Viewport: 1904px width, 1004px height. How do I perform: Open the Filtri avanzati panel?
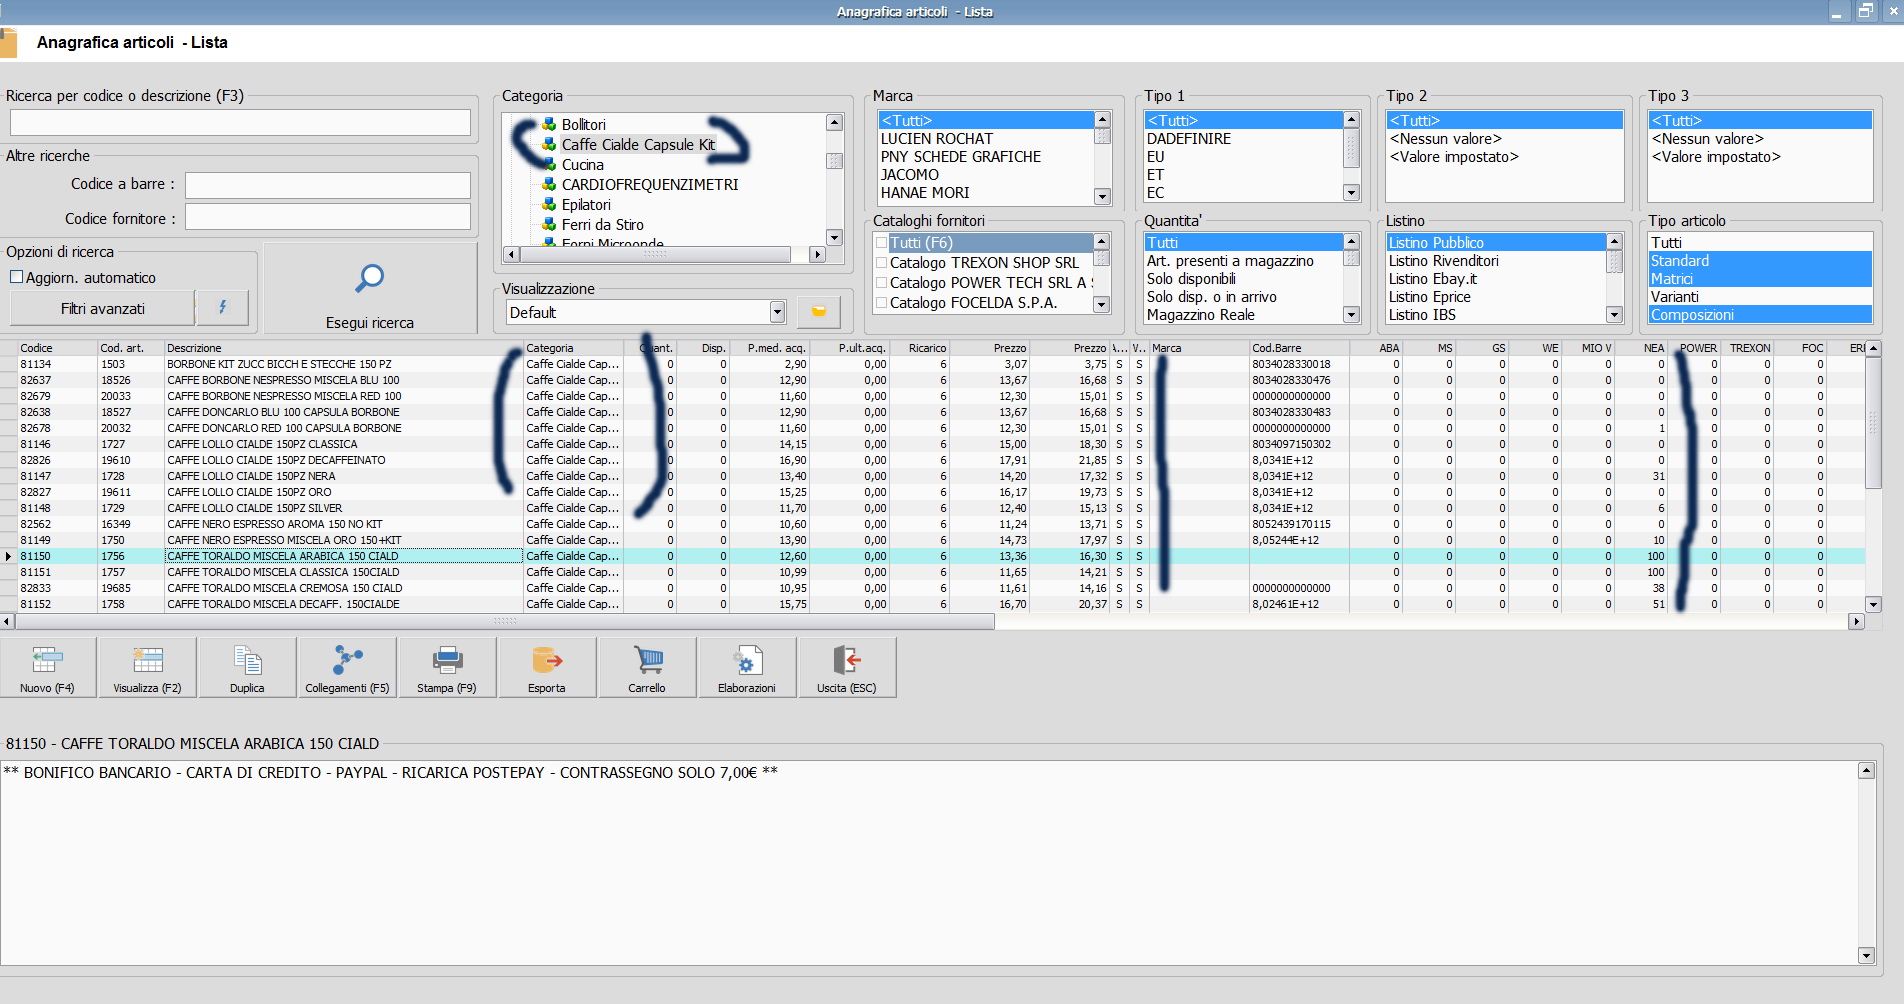pyautogui.click(x=102, y=308)
